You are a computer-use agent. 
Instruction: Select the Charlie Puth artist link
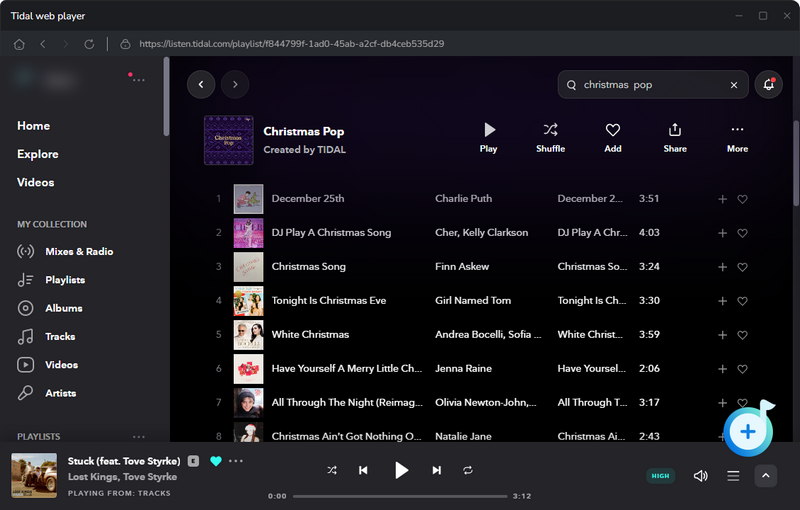pyautogui.click(x=463, y=198)
